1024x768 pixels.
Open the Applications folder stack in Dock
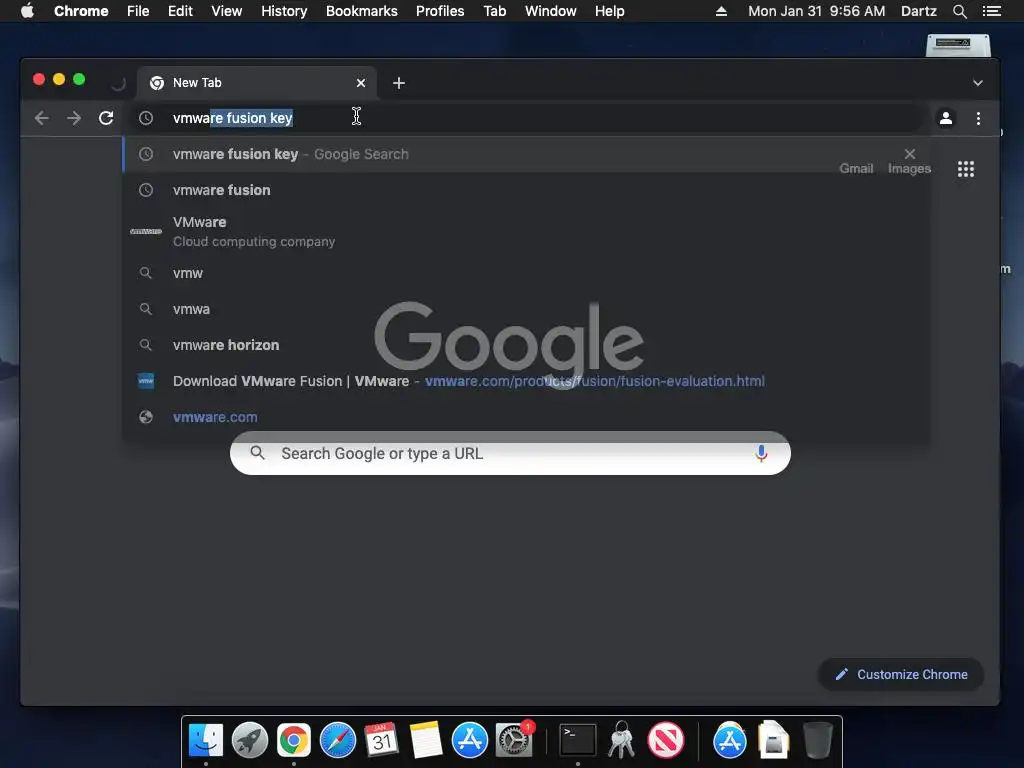(729, 741)
